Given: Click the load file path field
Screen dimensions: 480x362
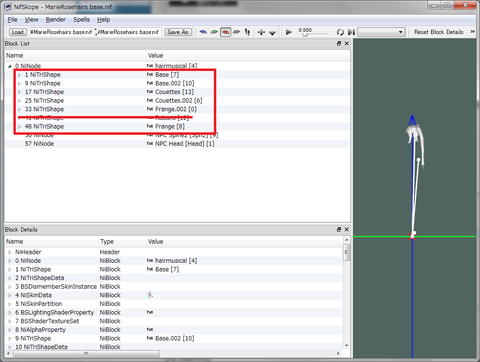Looking at the screenshot, I should click(x=61, y=32).
